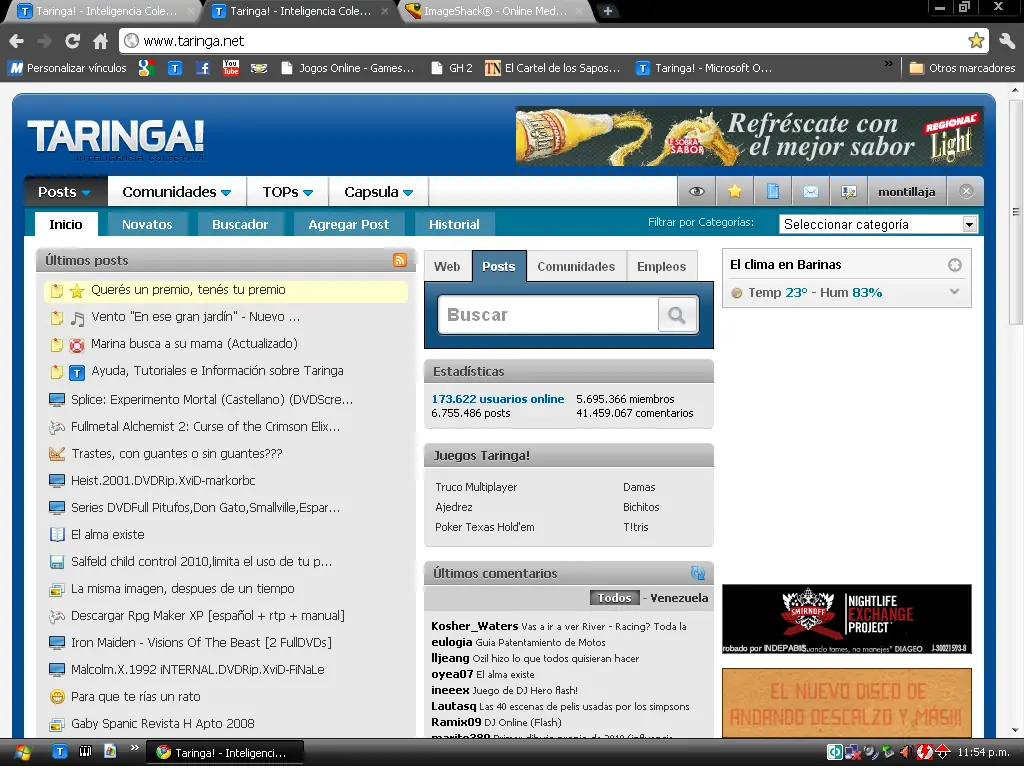
Task: Switch to Novatos tab
Action: coord(147,224)
